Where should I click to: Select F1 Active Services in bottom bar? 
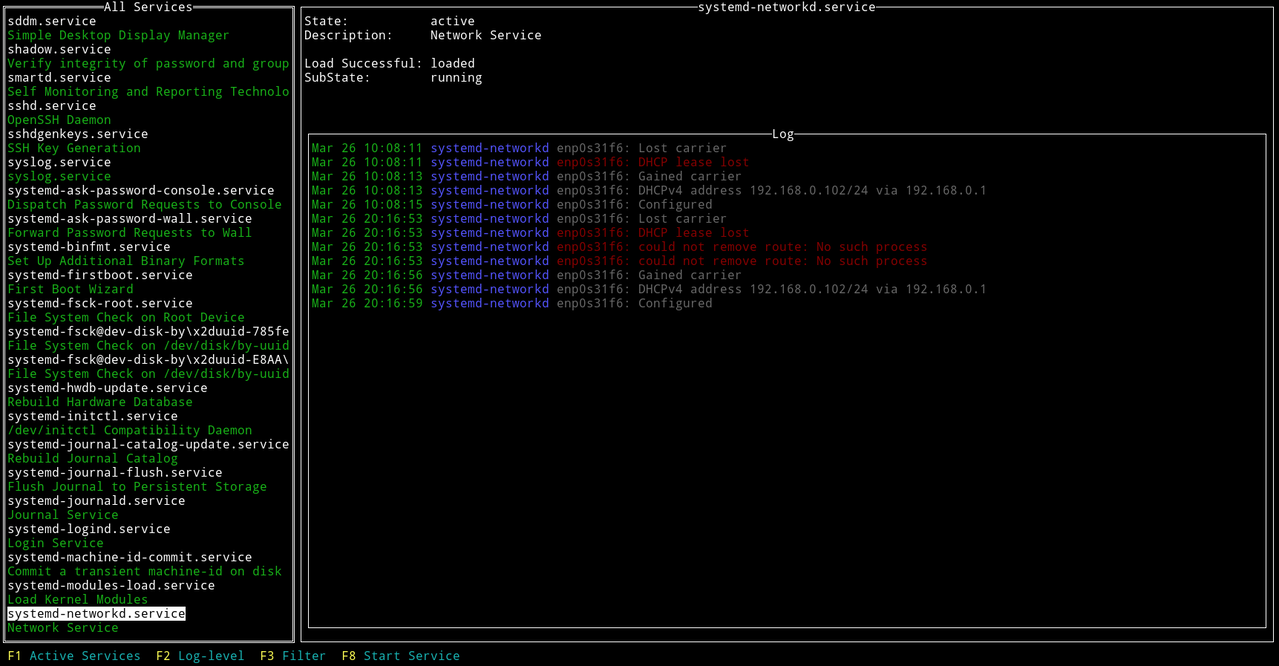tap(74, 656)
